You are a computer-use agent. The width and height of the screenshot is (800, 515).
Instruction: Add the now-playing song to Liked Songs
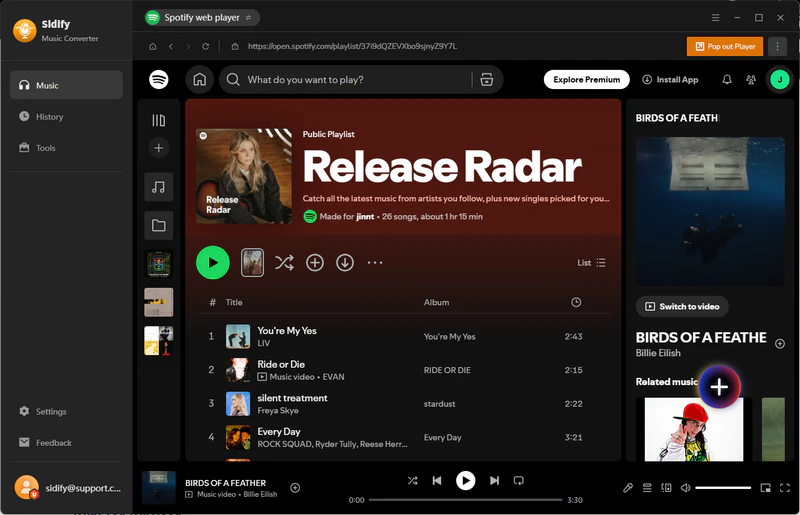[x=295, y=487]
